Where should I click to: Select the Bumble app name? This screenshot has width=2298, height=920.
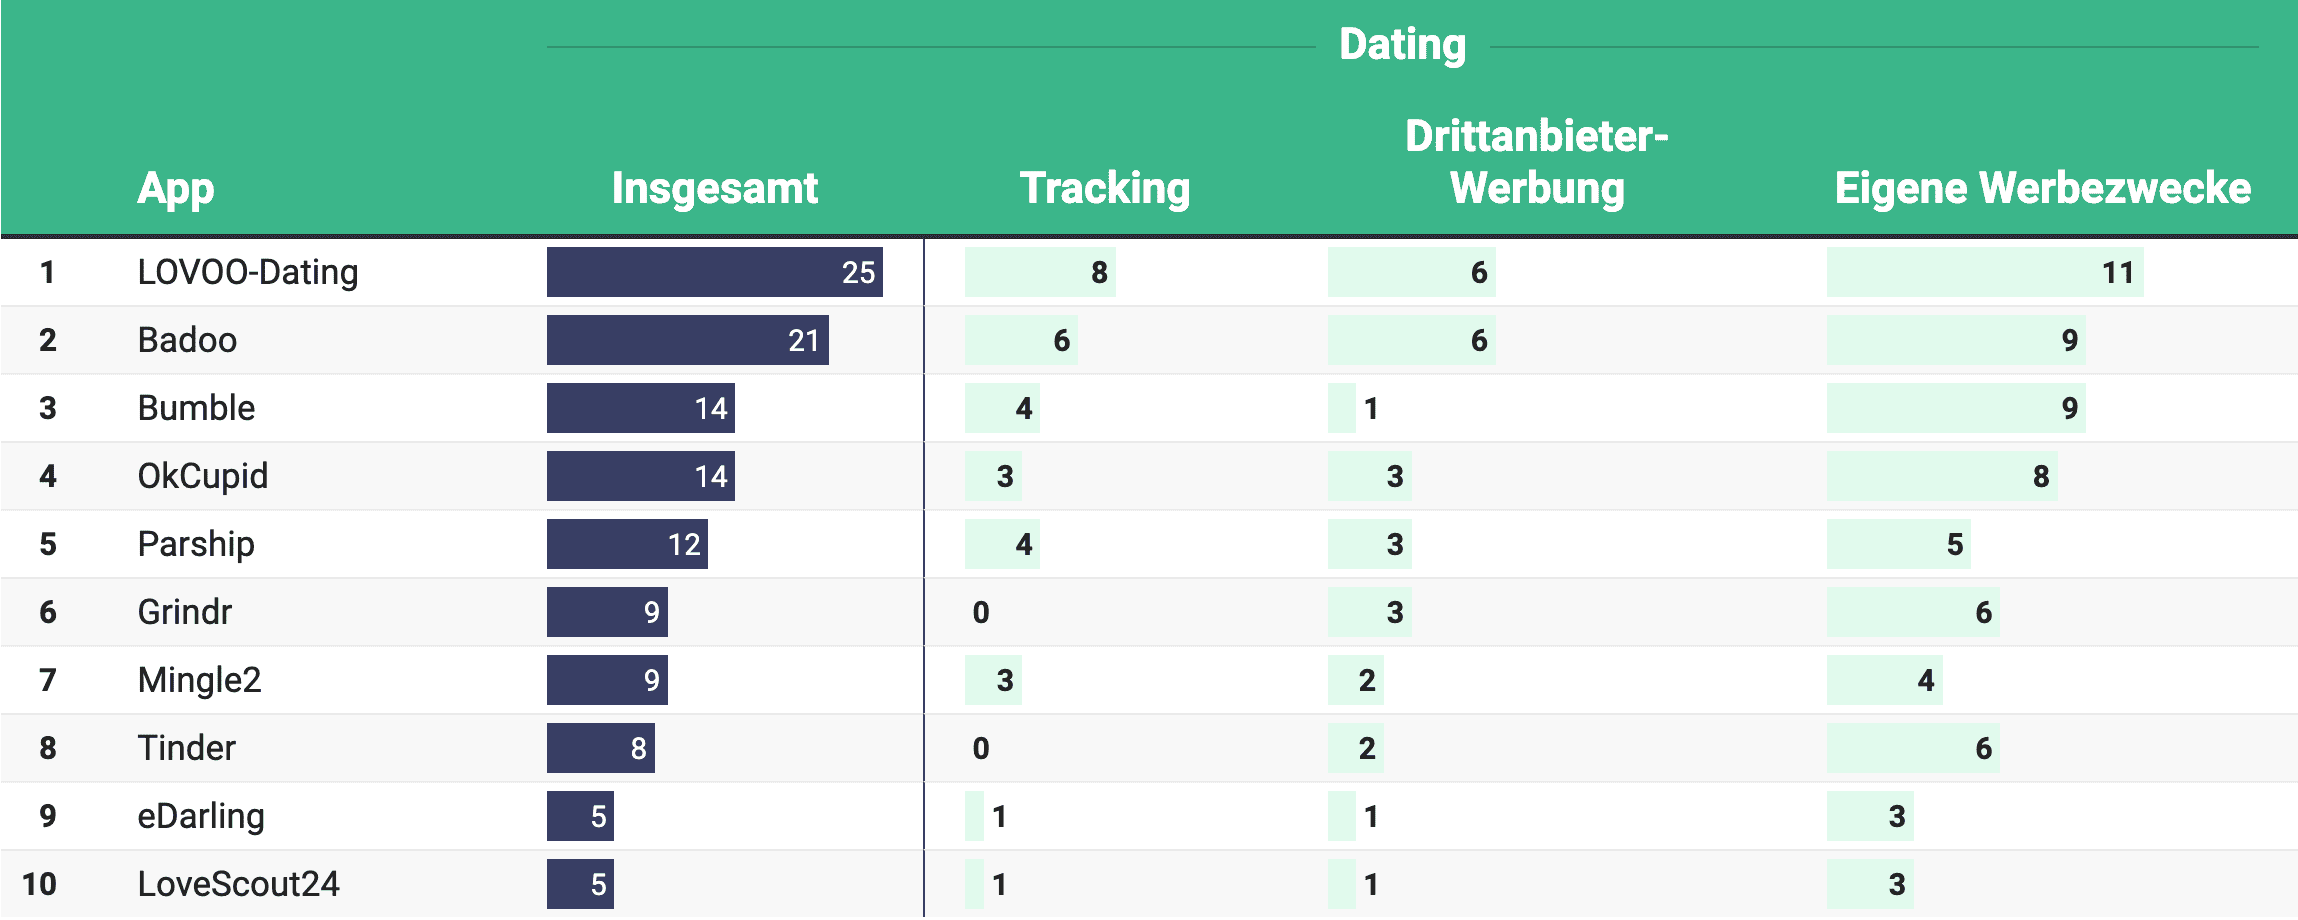196,408
